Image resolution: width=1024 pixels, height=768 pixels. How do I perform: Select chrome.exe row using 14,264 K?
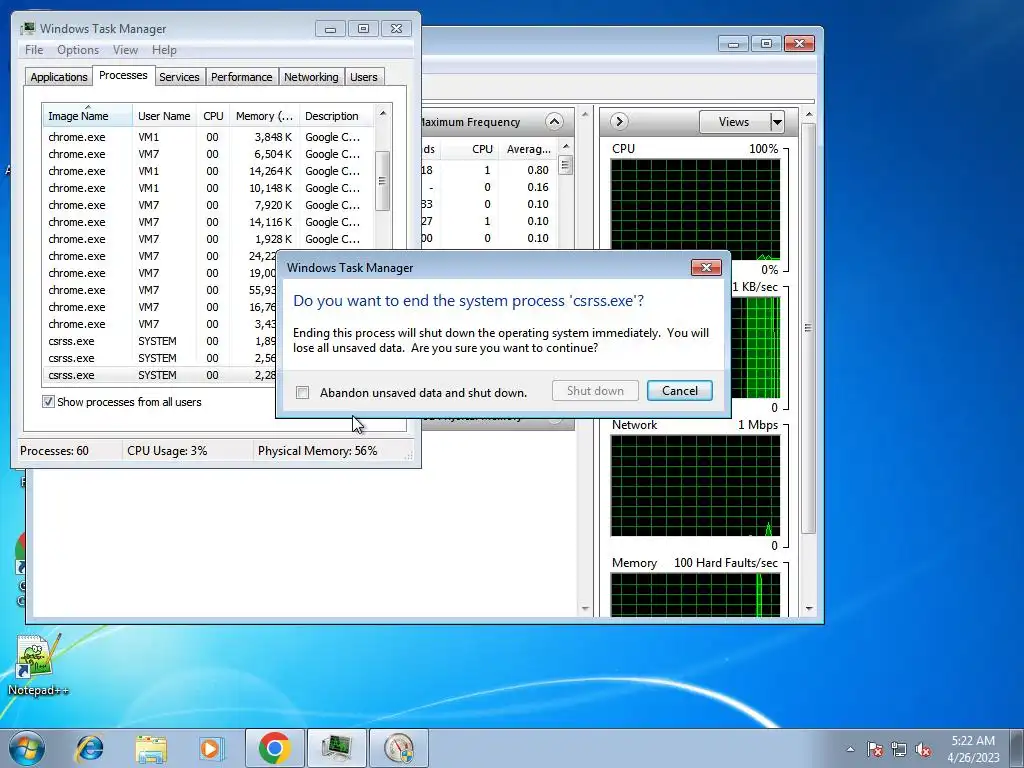(208, 171)
